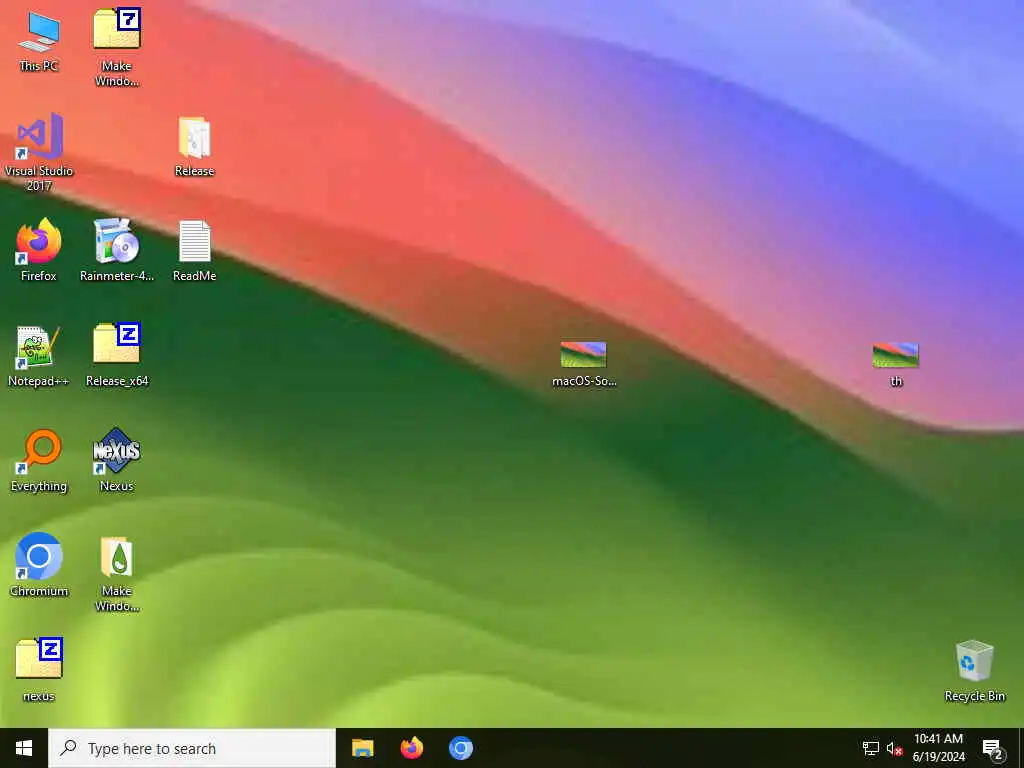Select the Visual Studio 2017 shortcut
Viewport: 1024px width, 768px height.
39,152
